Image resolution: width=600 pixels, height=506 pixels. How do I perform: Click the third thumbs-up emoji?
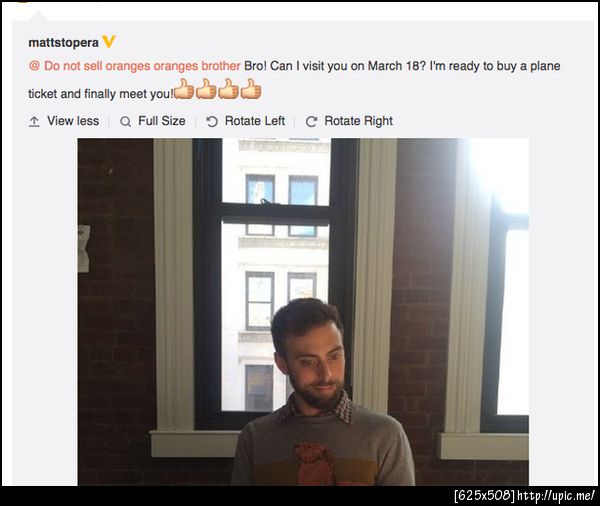(229, 89)
